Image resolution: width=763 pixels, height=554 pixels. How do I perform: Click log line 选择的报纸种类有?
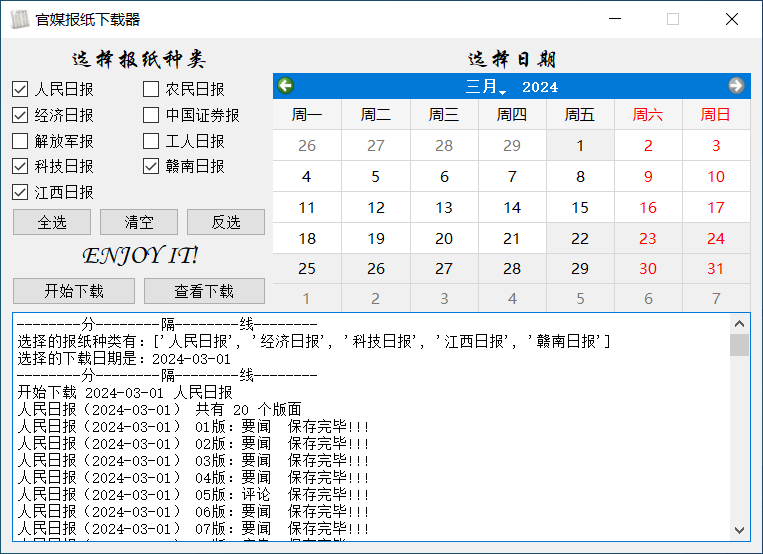313,342
